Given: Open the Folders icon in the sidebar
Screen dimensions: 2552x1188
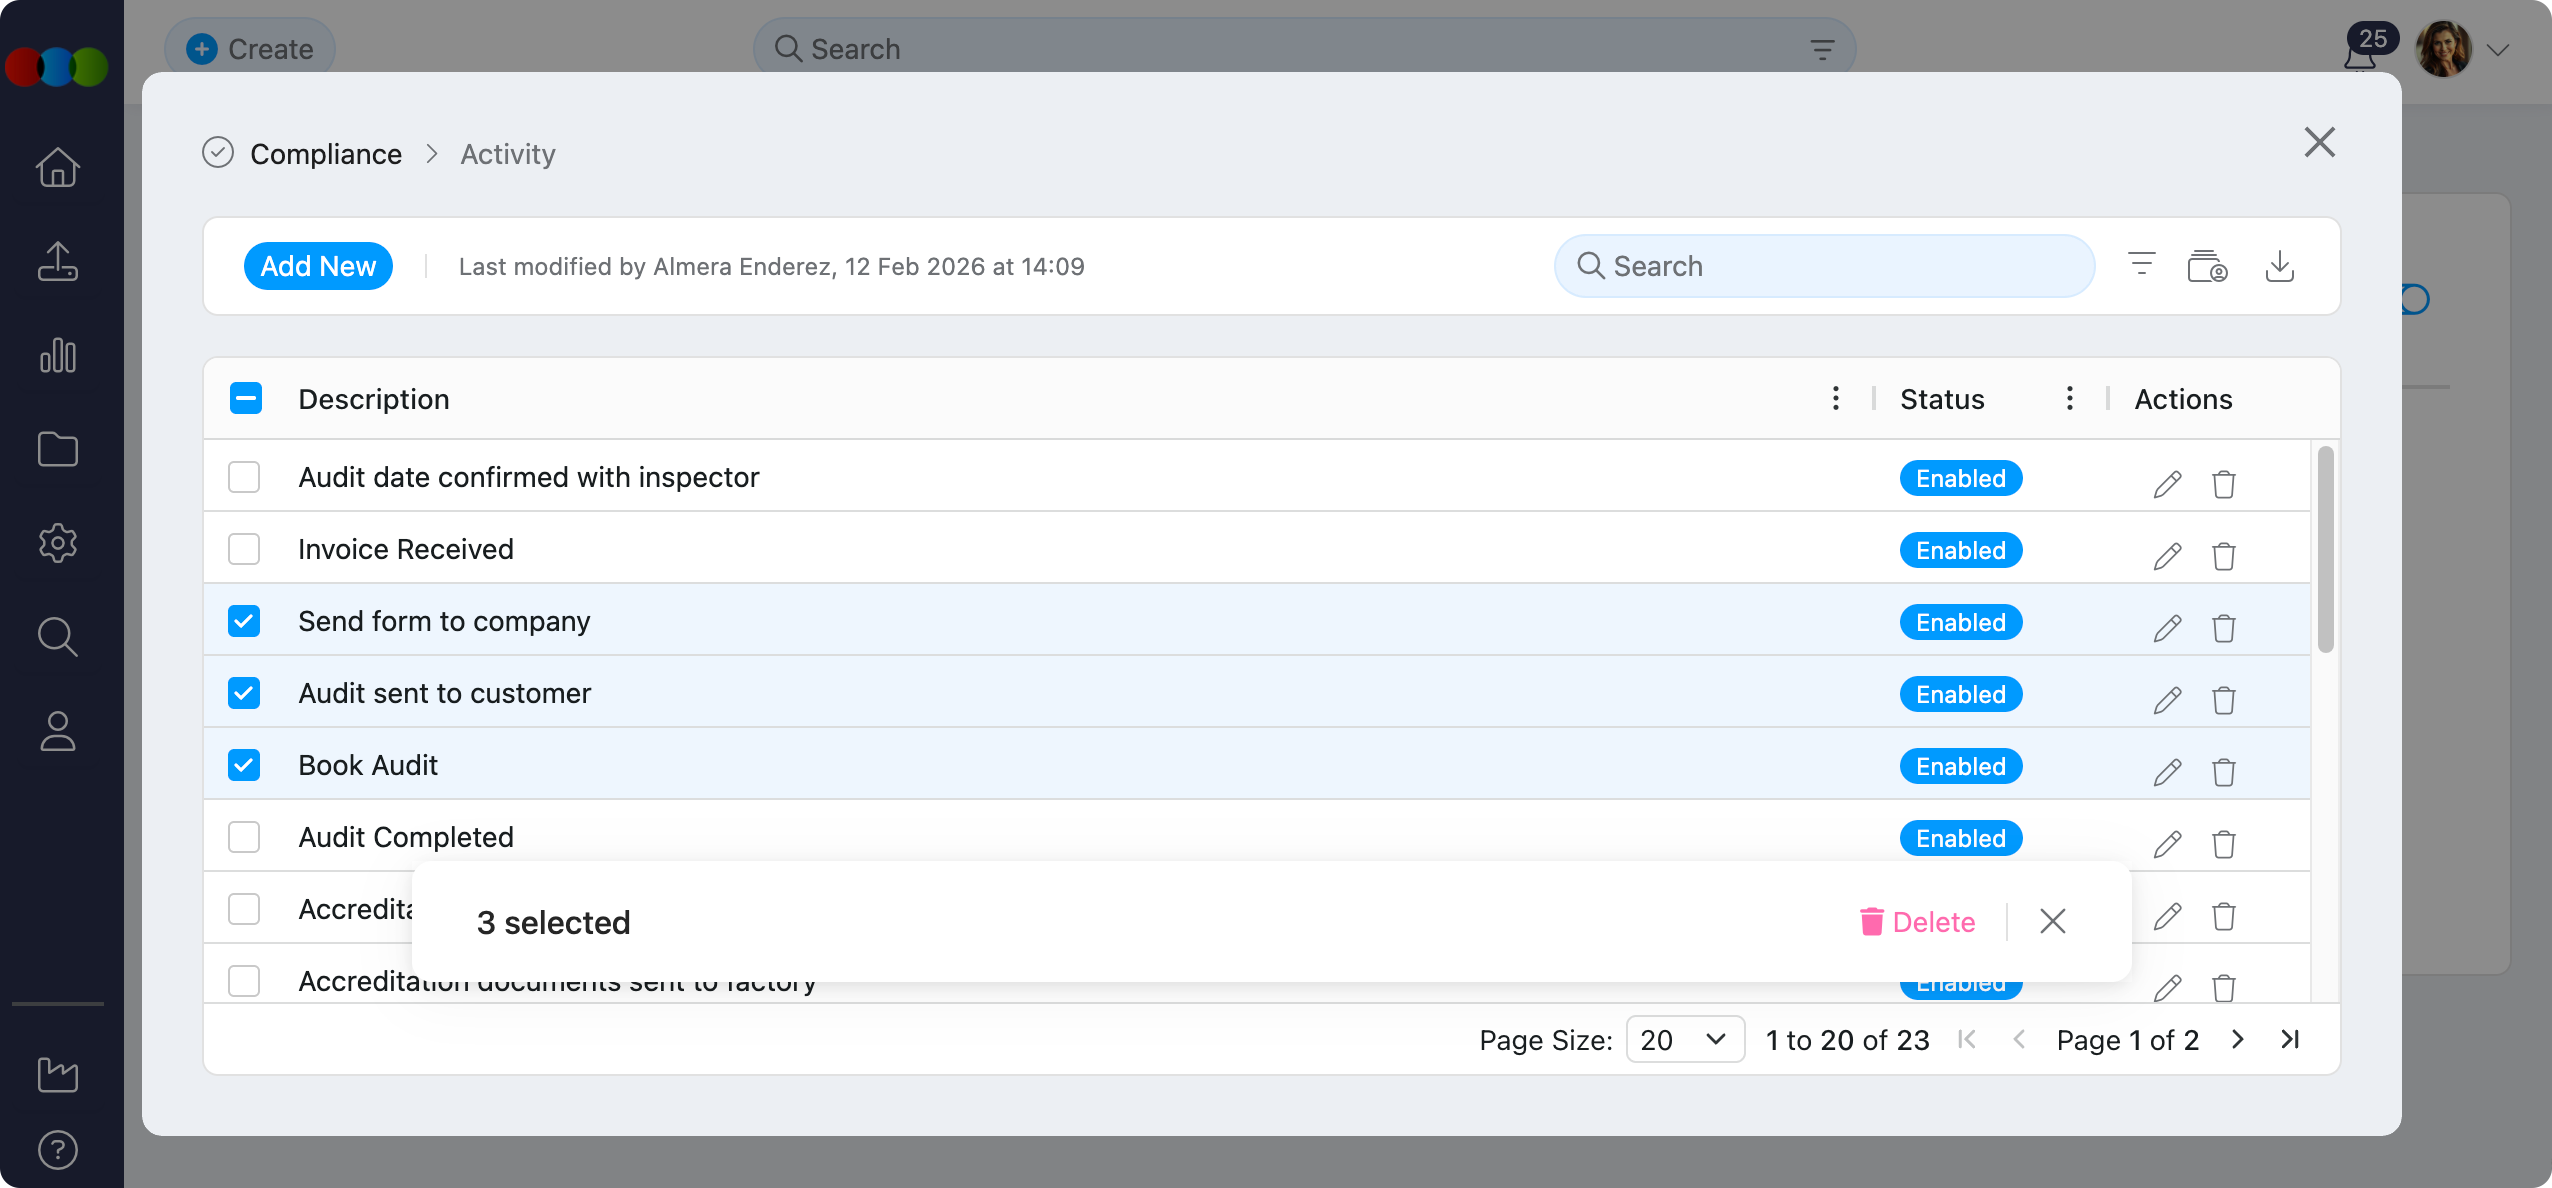Looking at the screenshot, I should (57, 449).
